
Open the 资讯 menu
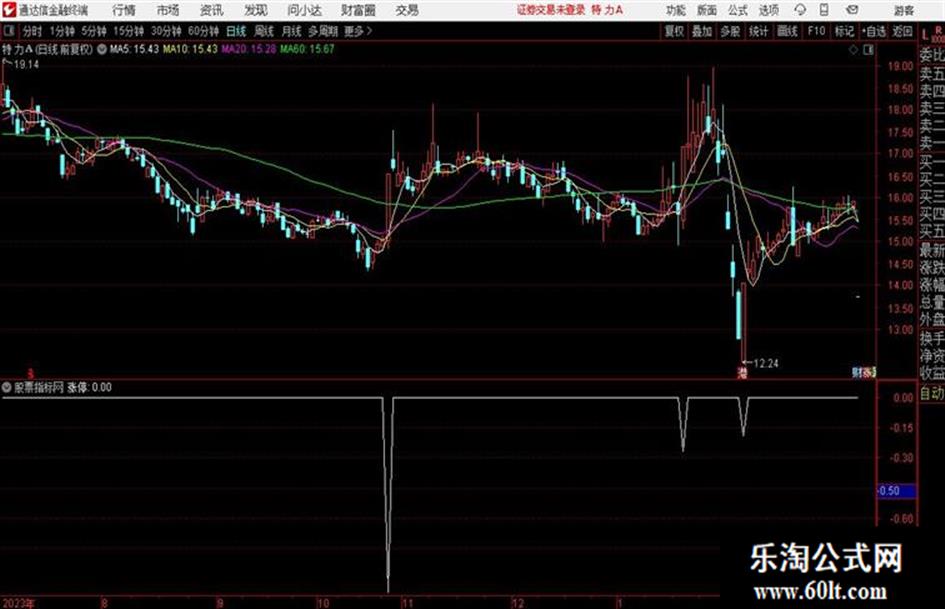click(x=212, y=10)
